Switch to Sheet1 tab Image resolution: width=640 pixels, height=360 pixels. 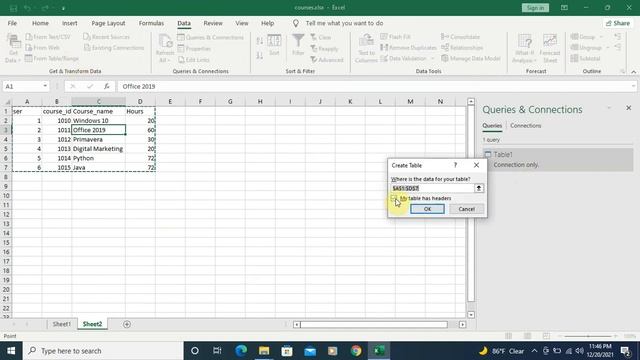coord(61,324)
